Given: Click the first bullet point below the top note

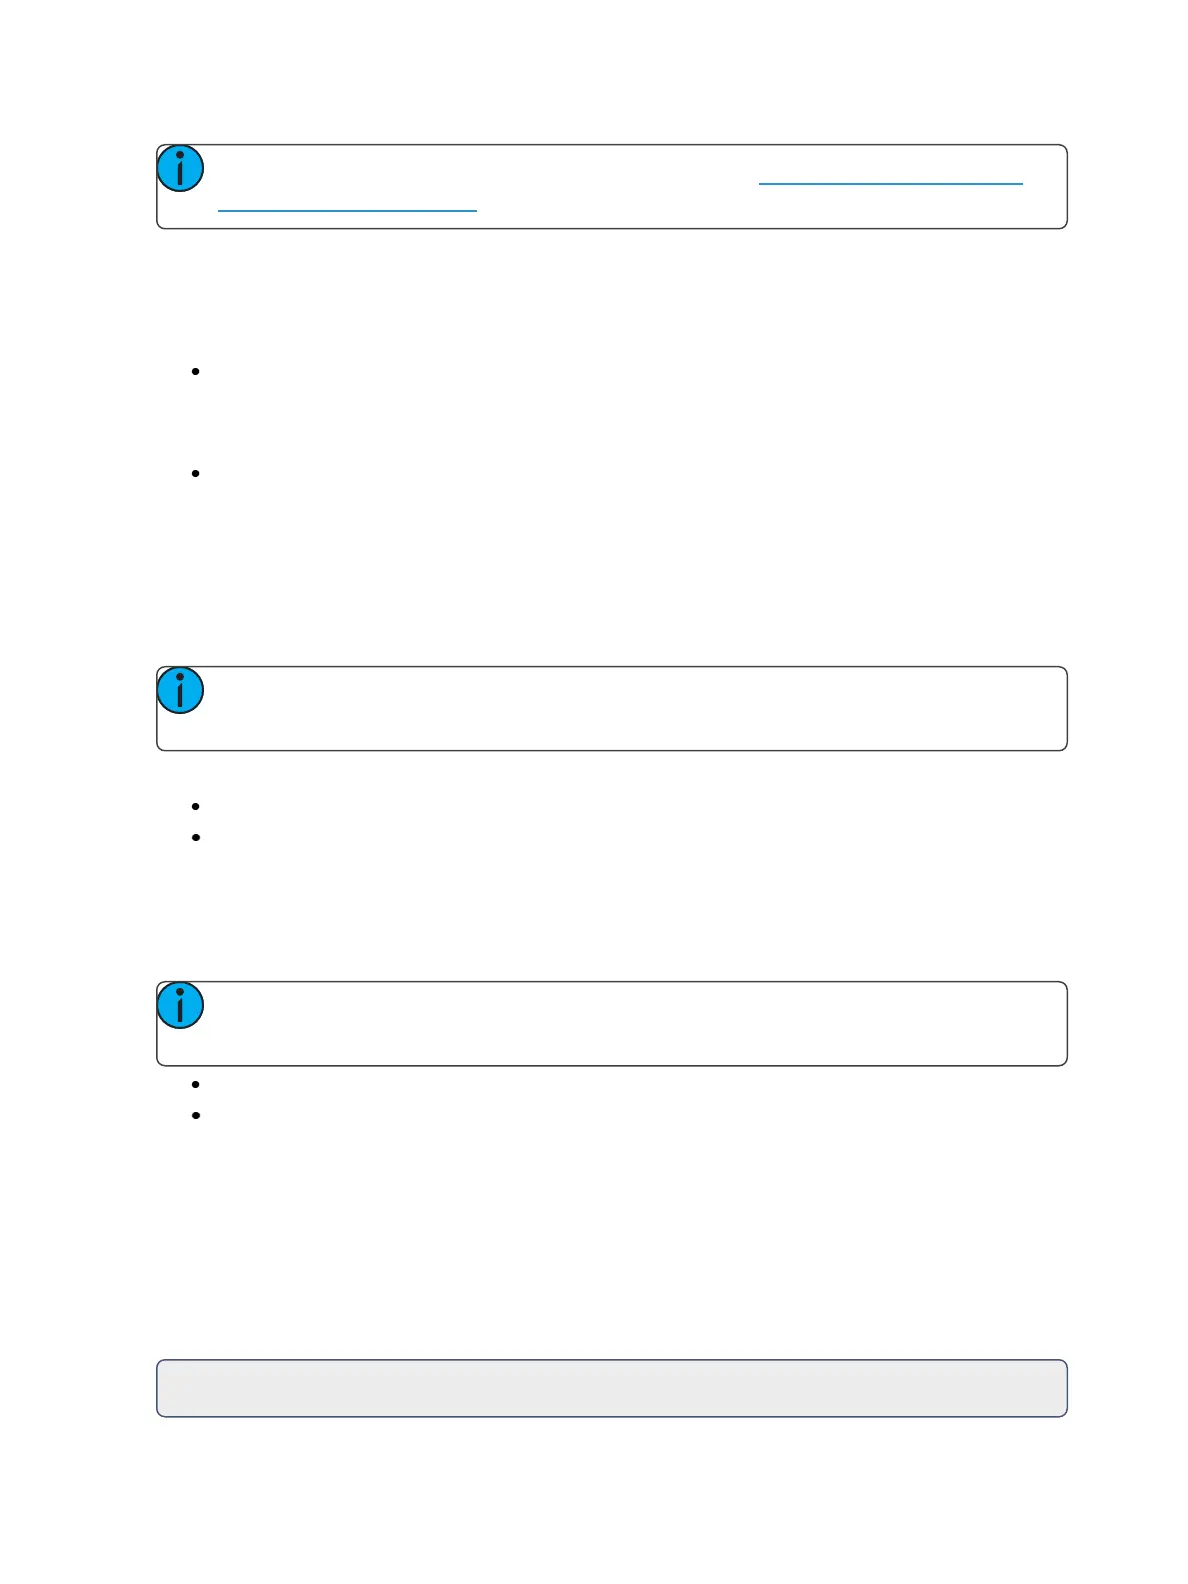Looking at the screenshot, I should 195,371.
